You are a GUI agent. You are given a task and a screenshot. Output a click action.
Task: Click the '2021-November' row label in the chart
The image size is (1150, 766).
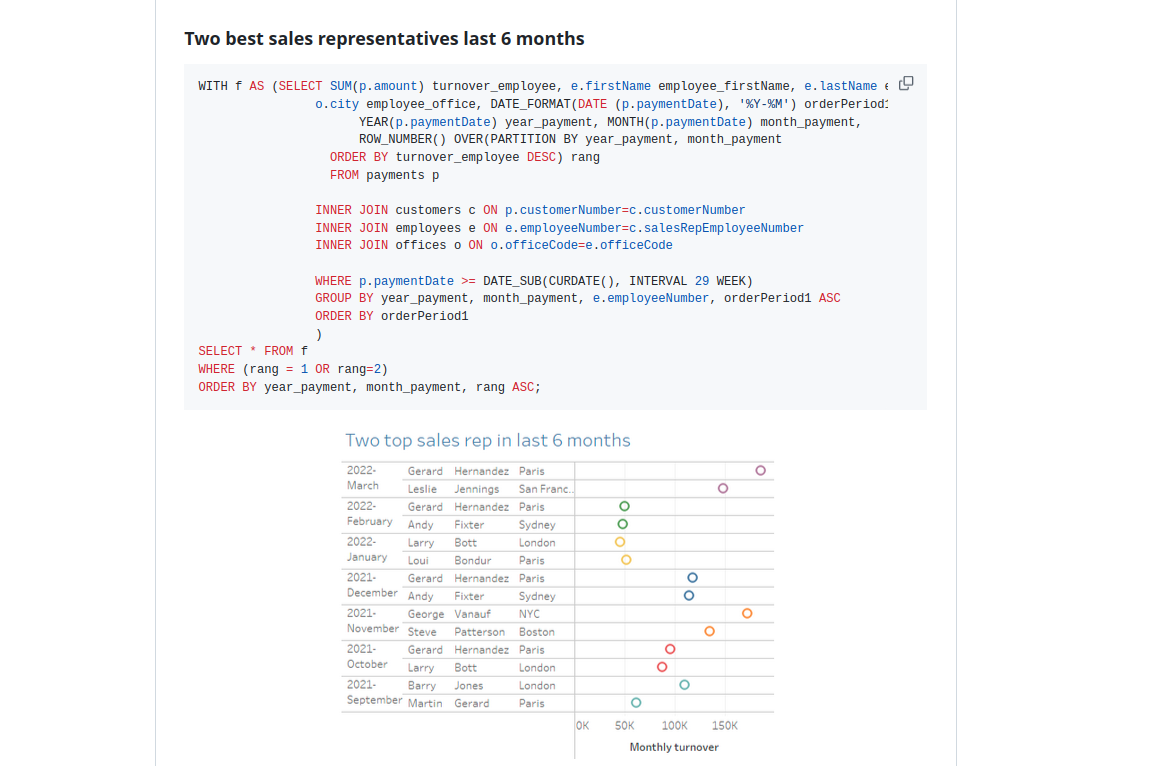(372, 621)
